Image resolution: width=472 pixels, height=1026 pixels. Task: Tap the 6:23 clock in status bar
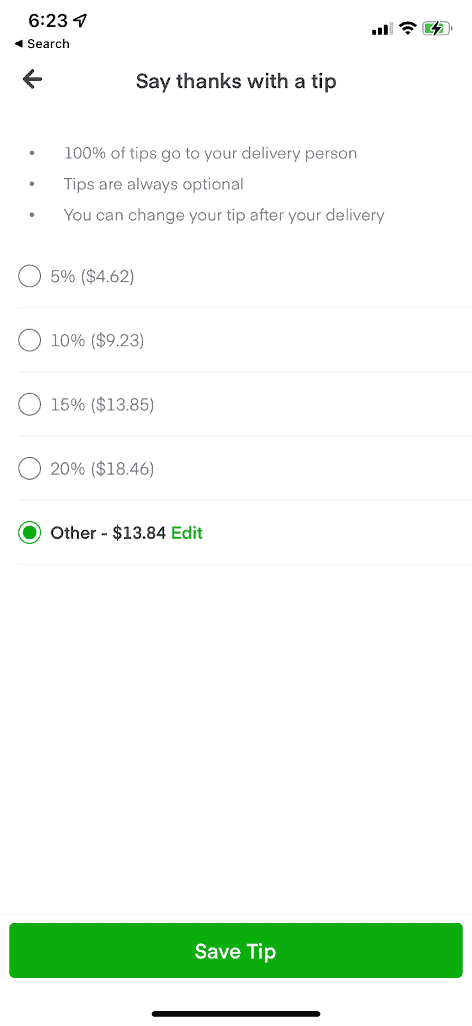click(x=47, y=21)
